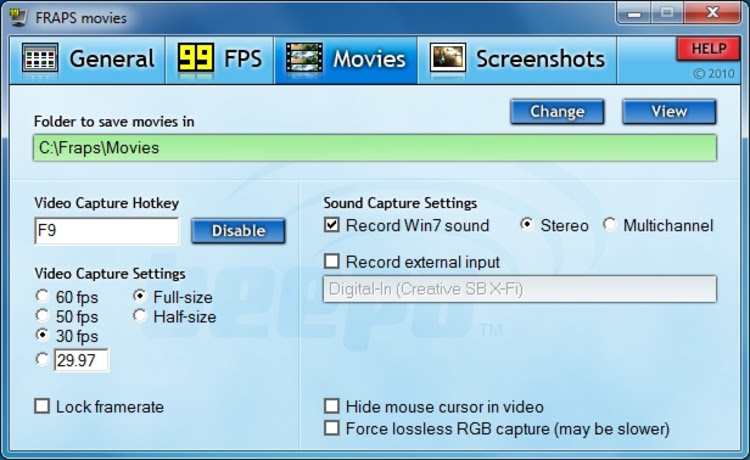The width and height of the screenshot is (750, 460).
Task: Click the F9 video capture hotkey field
Action: [x=107, y=231]
